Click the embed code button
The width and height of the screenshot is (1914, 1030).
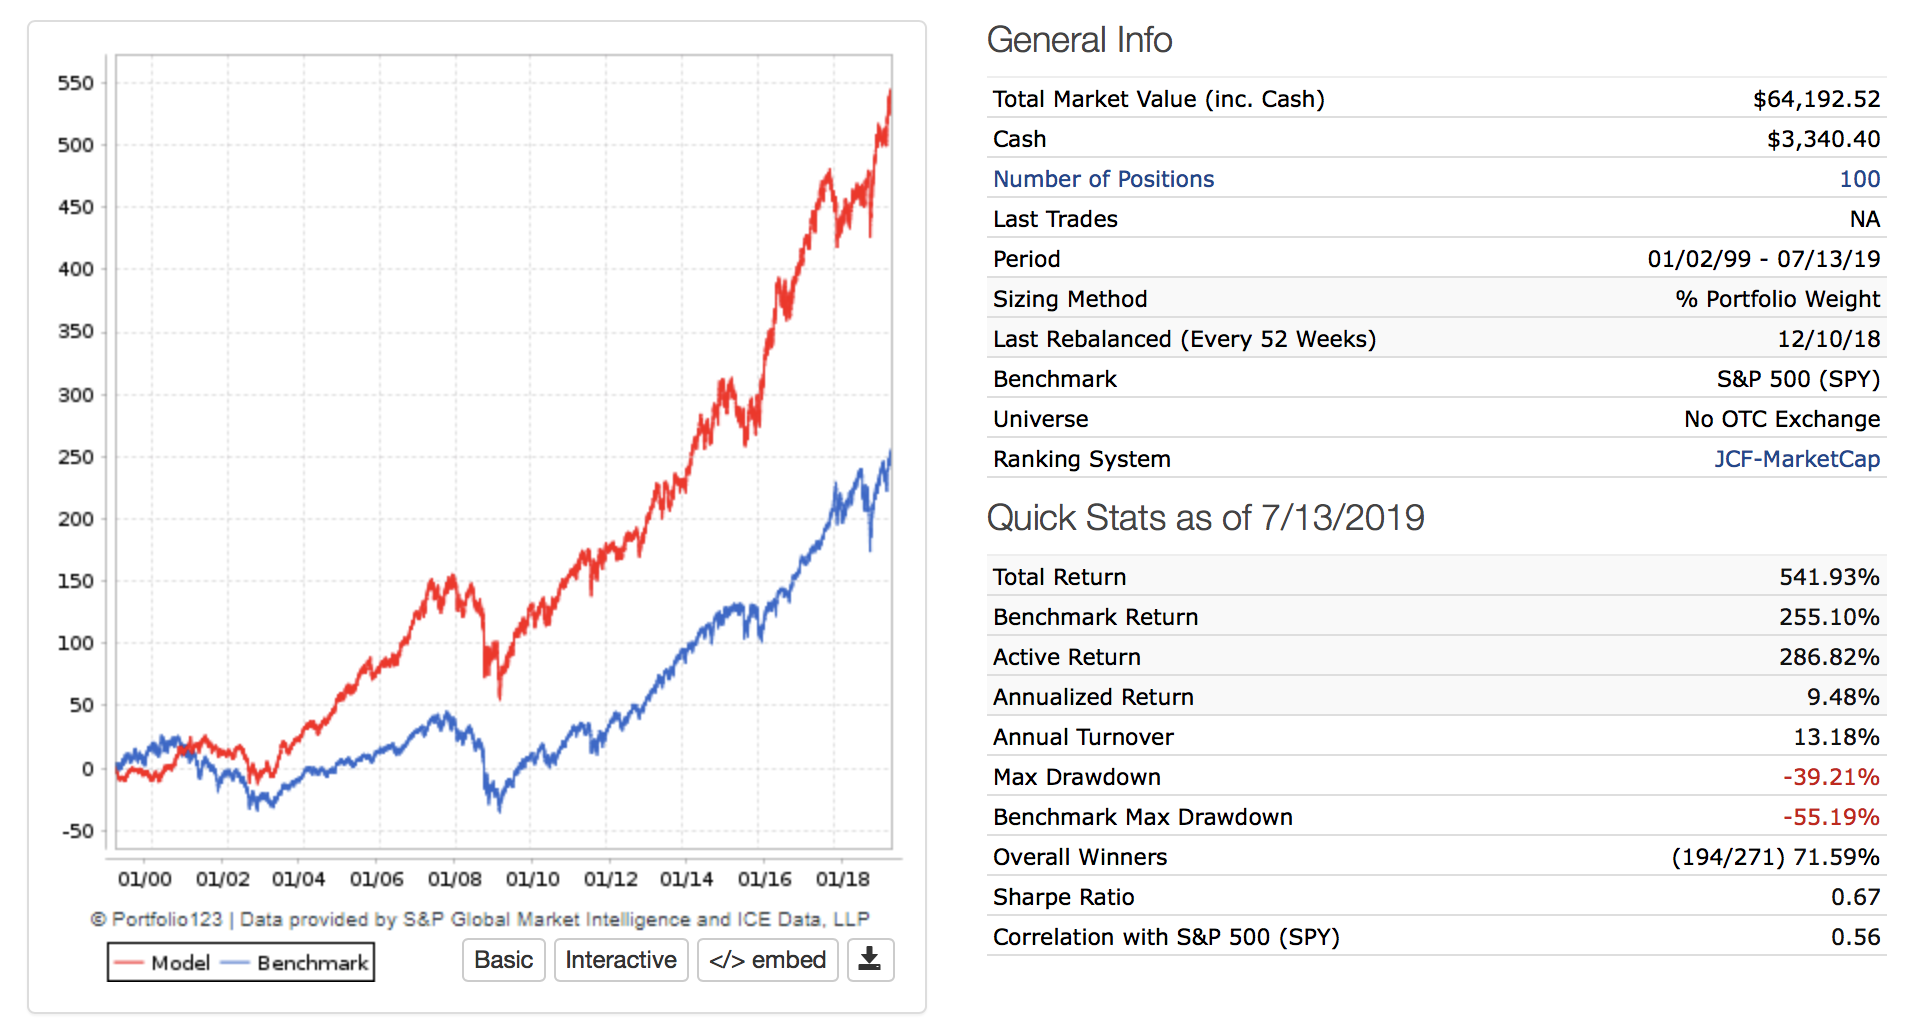(x=767, y=960)
